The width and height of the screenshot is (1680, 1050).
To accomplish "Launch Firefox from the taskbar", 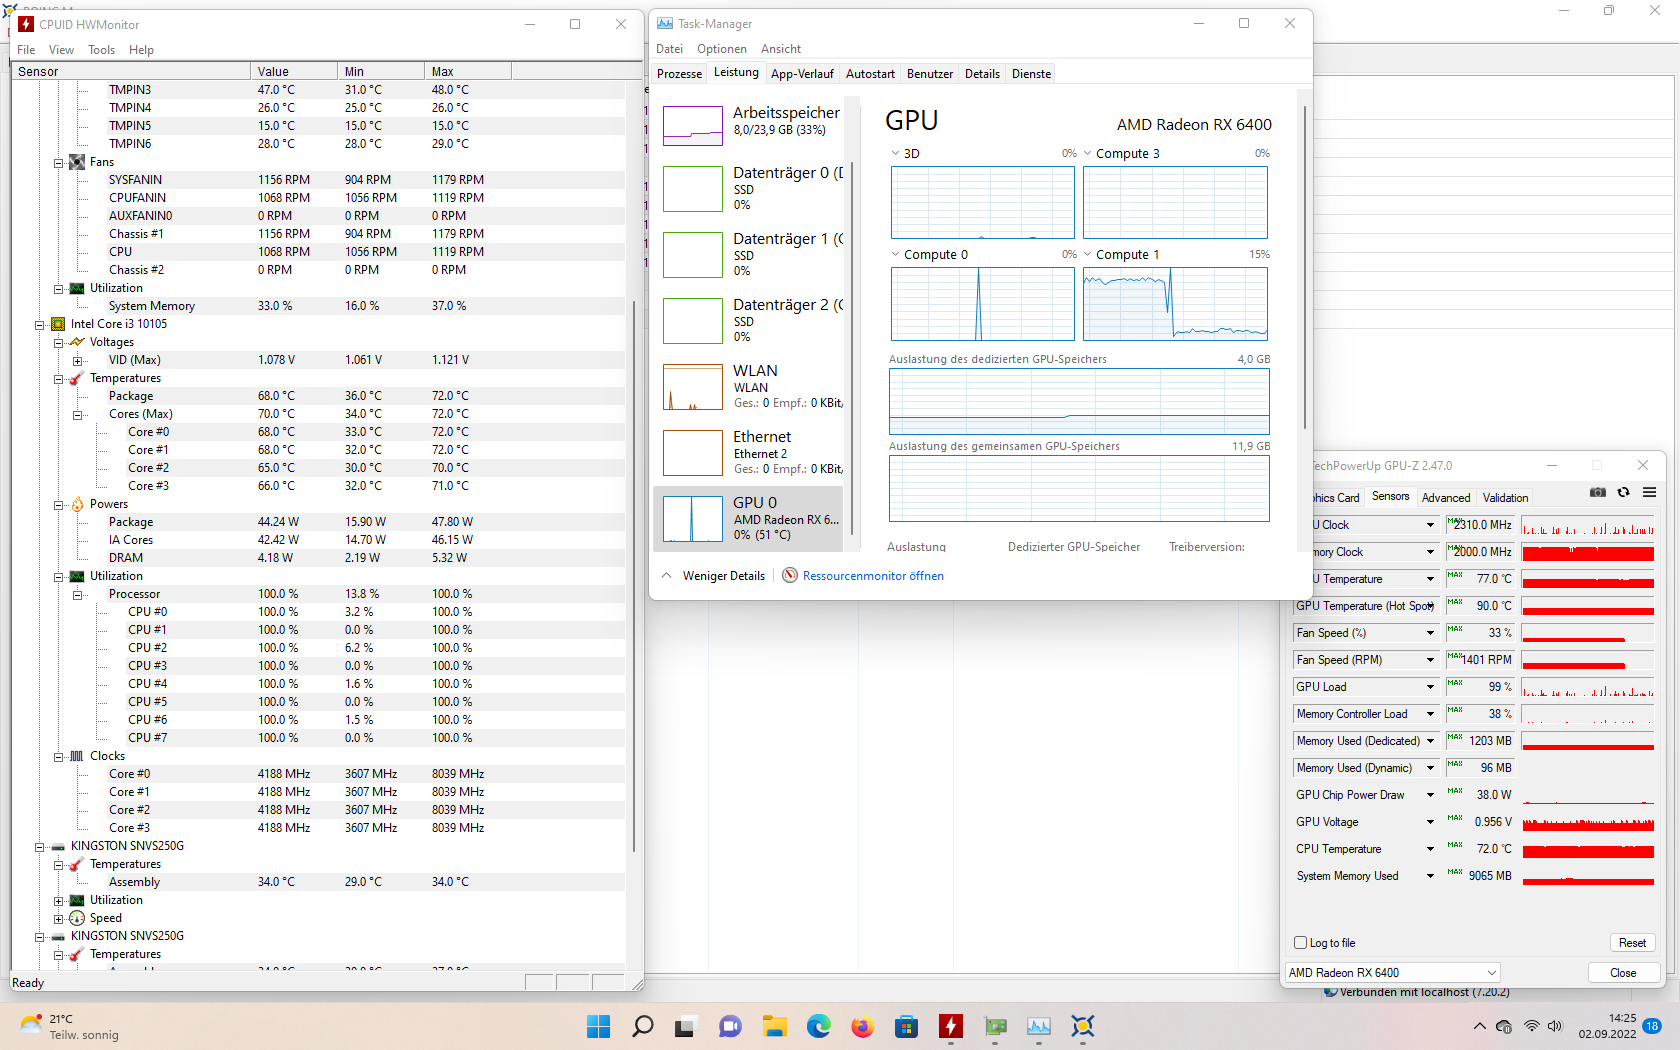I will pos(862,1026).
